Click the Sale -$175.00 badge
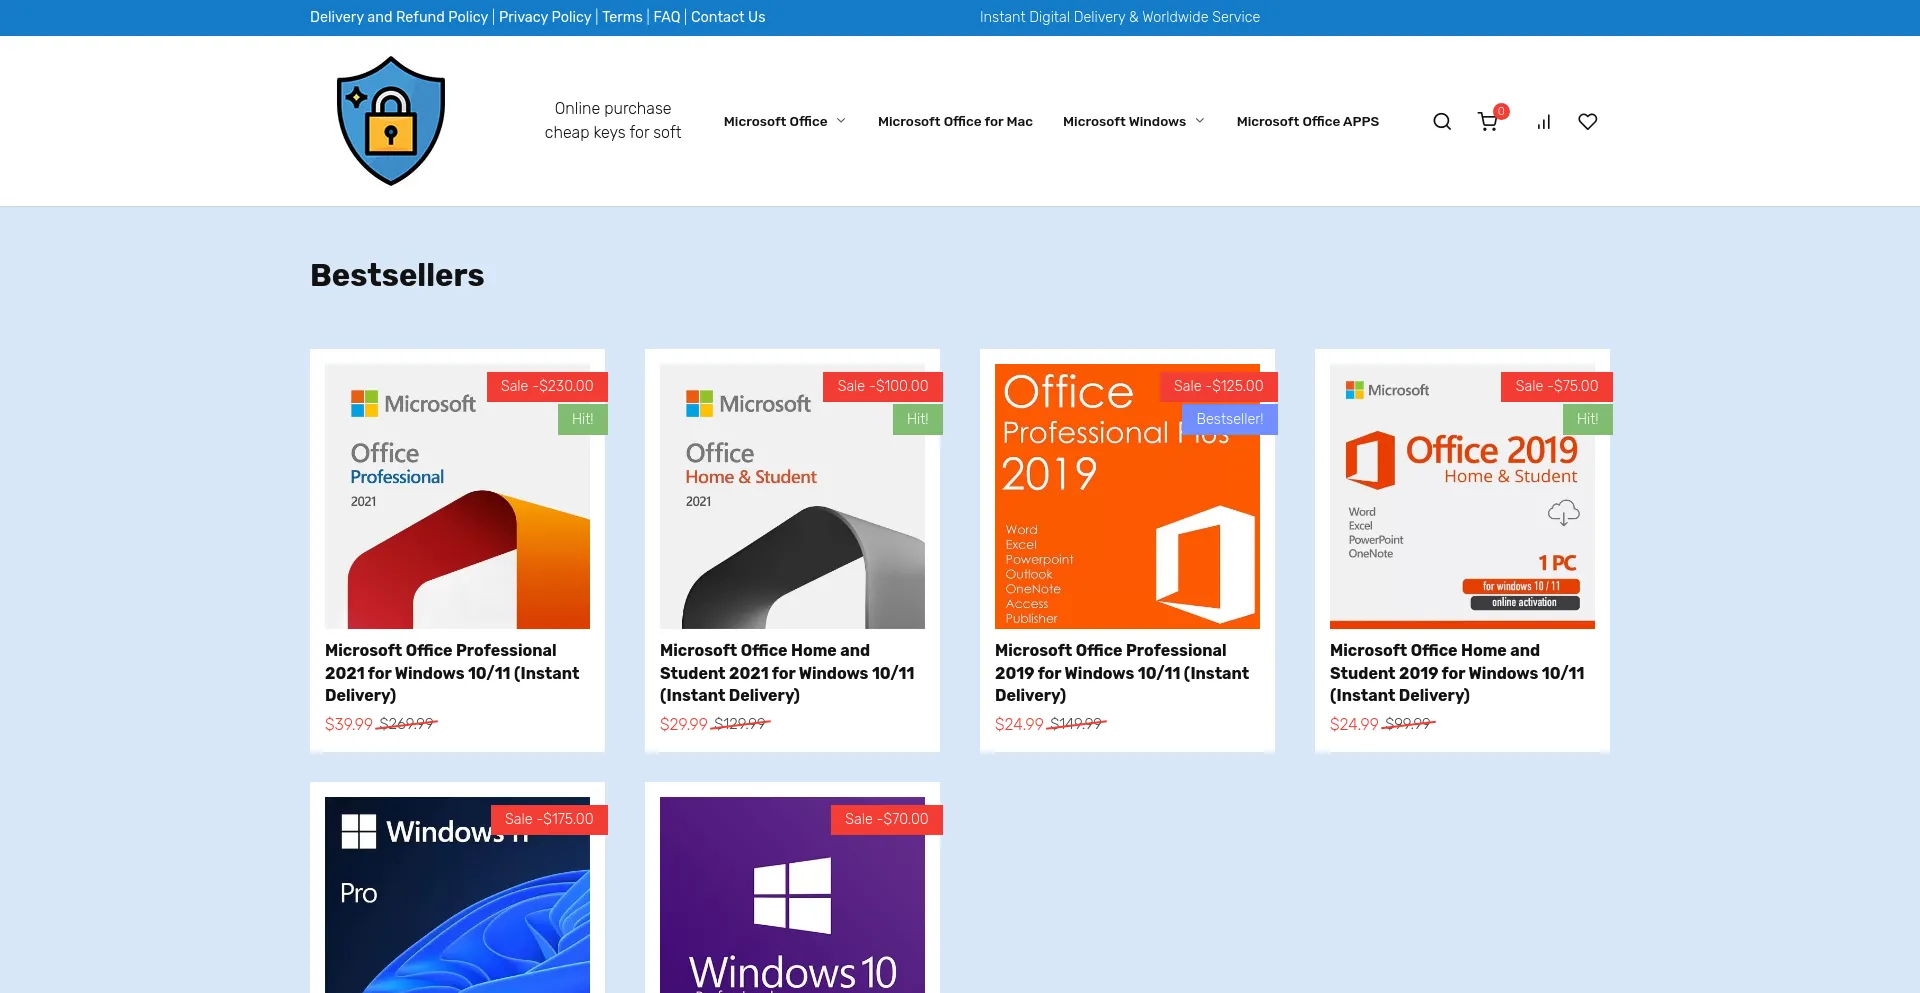Viewport: 1920px width, 993px height. 549,819
